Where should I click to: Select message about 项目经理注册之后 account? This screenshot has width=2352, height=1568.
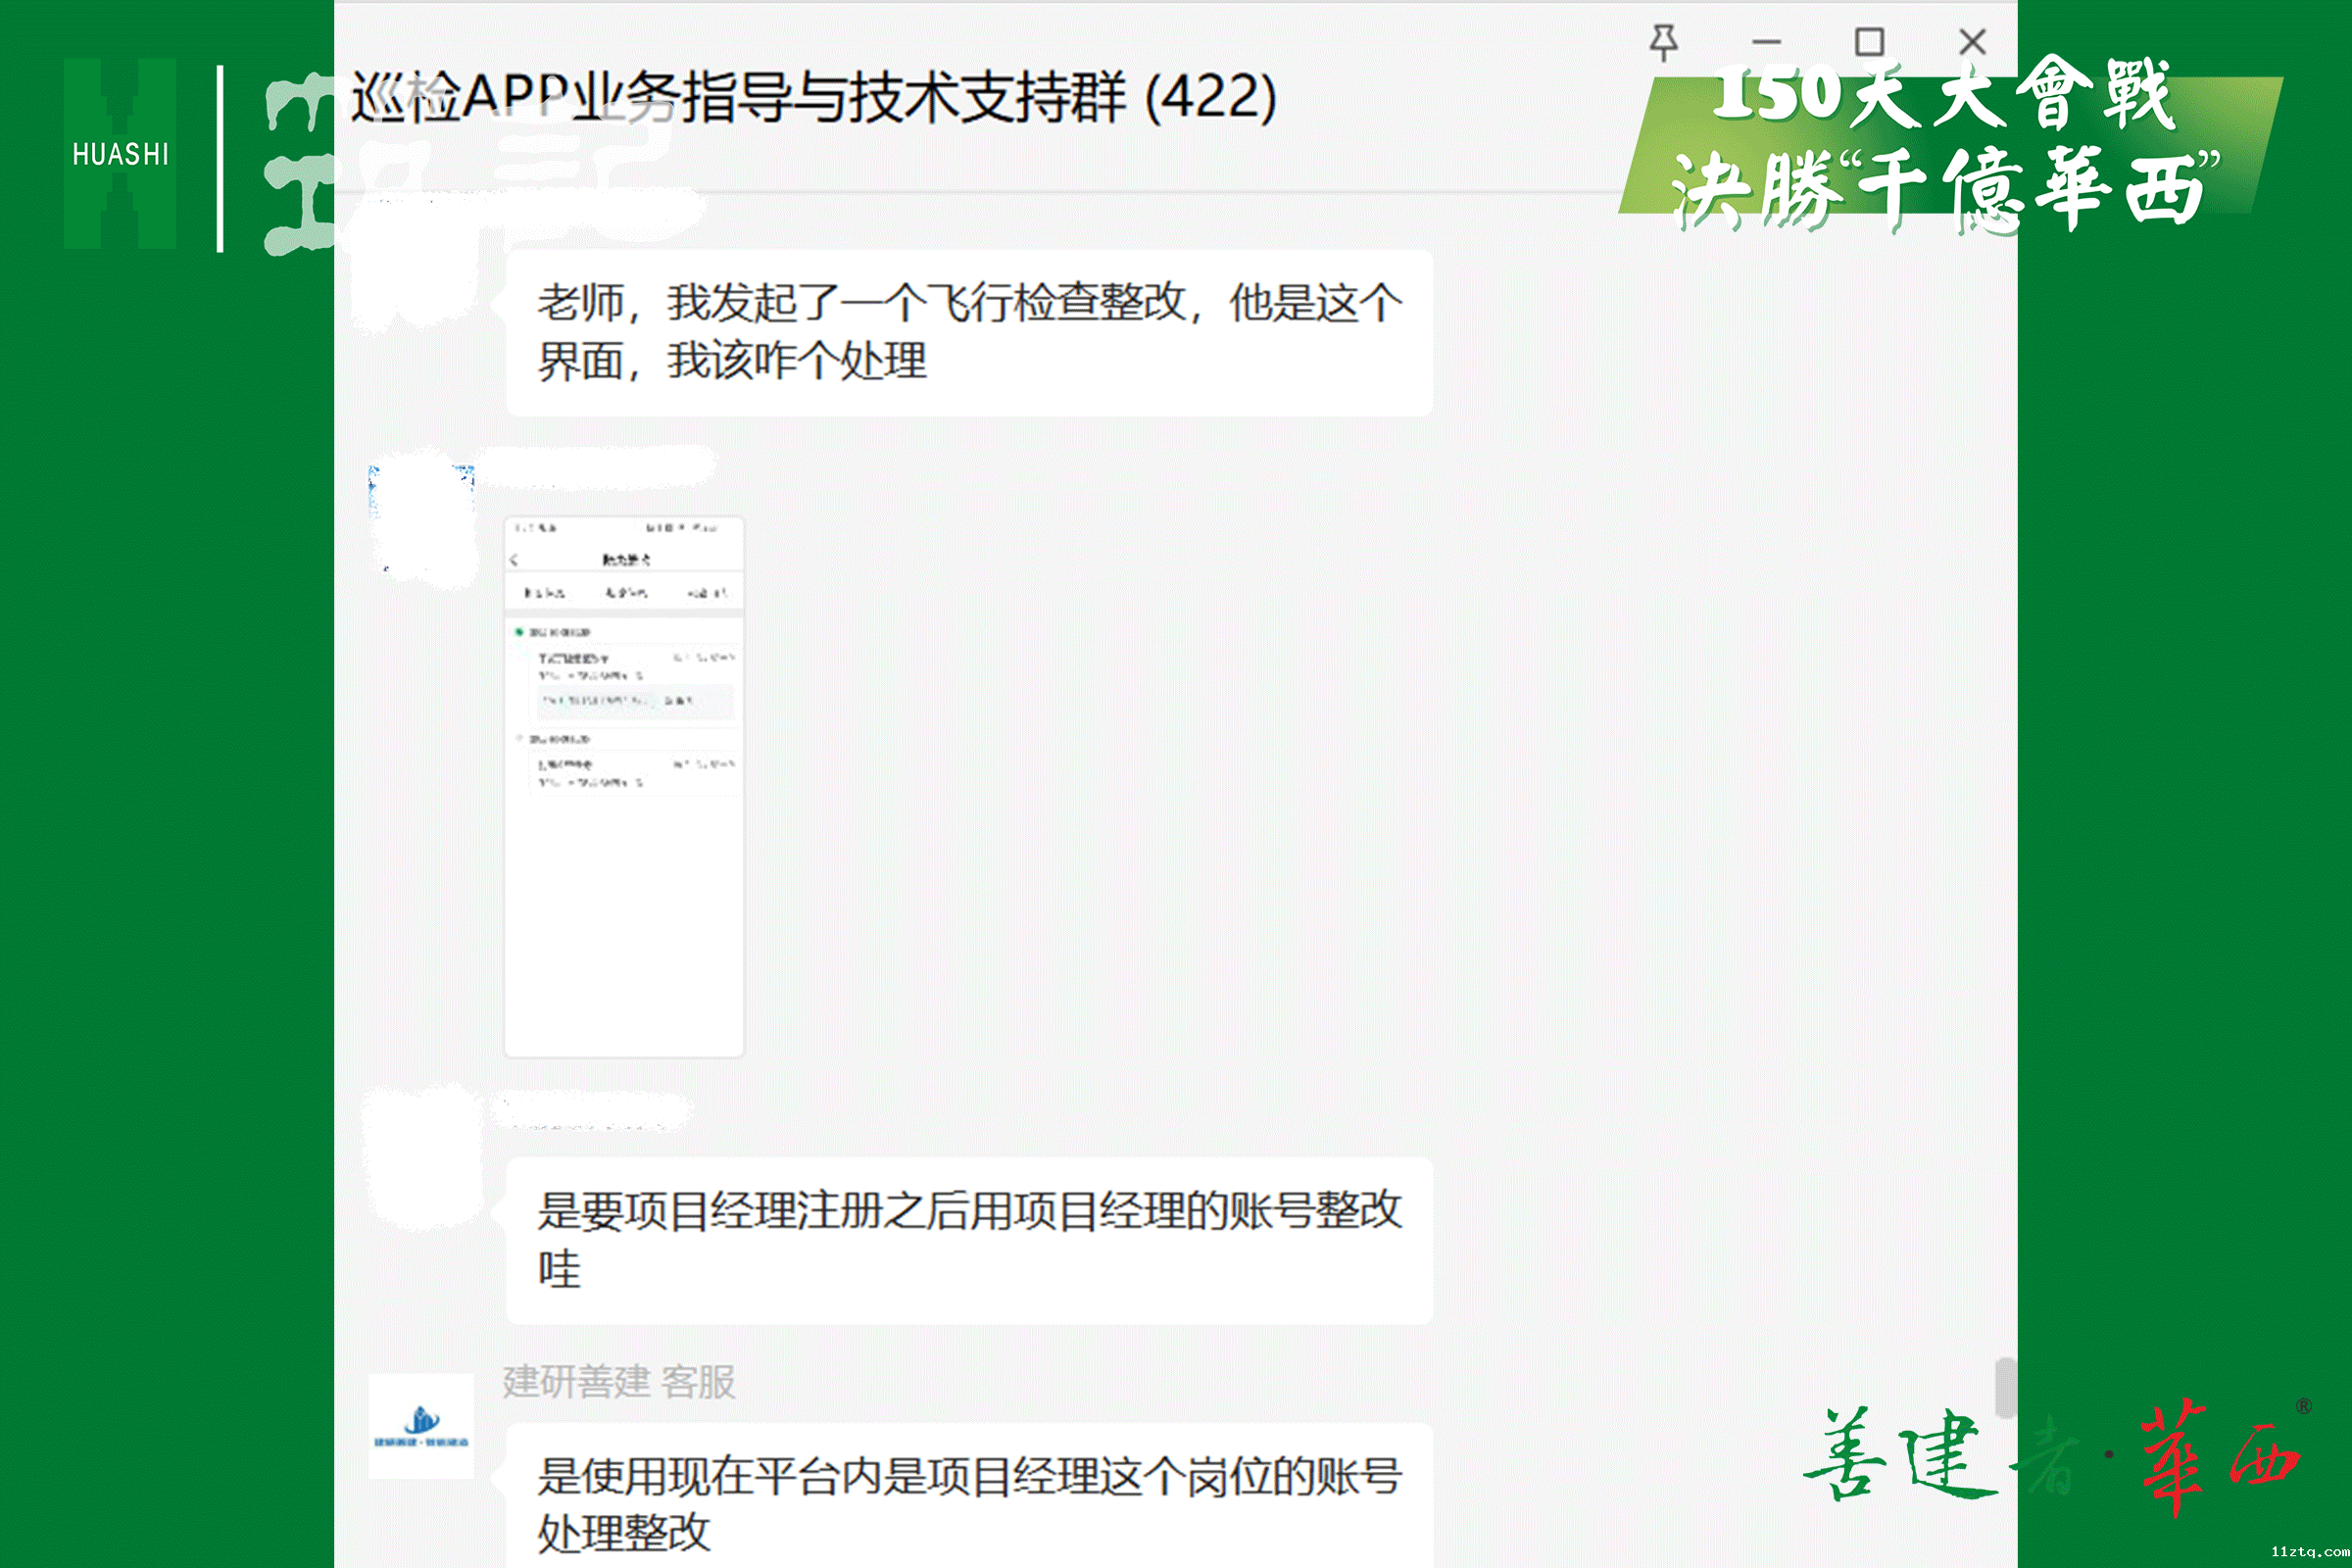click(x=968, y=1240)
